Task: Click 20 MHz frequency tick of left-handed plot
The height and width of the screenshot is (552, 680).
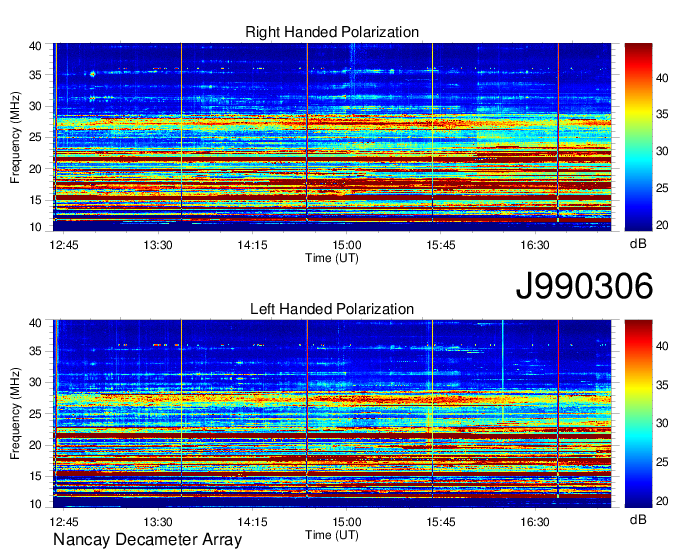Action: coord(35,445)
